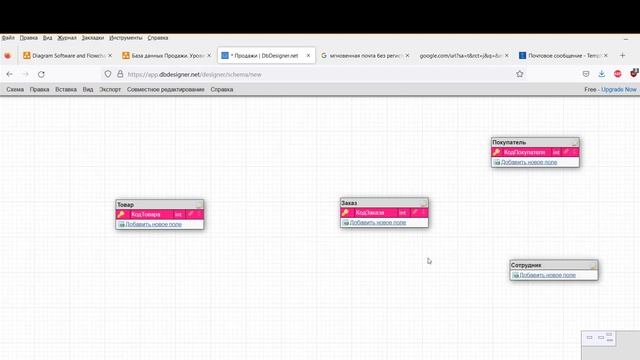Close the Diagram Software and Flowchart tab
640x360 pixels.
coord(110,55)
